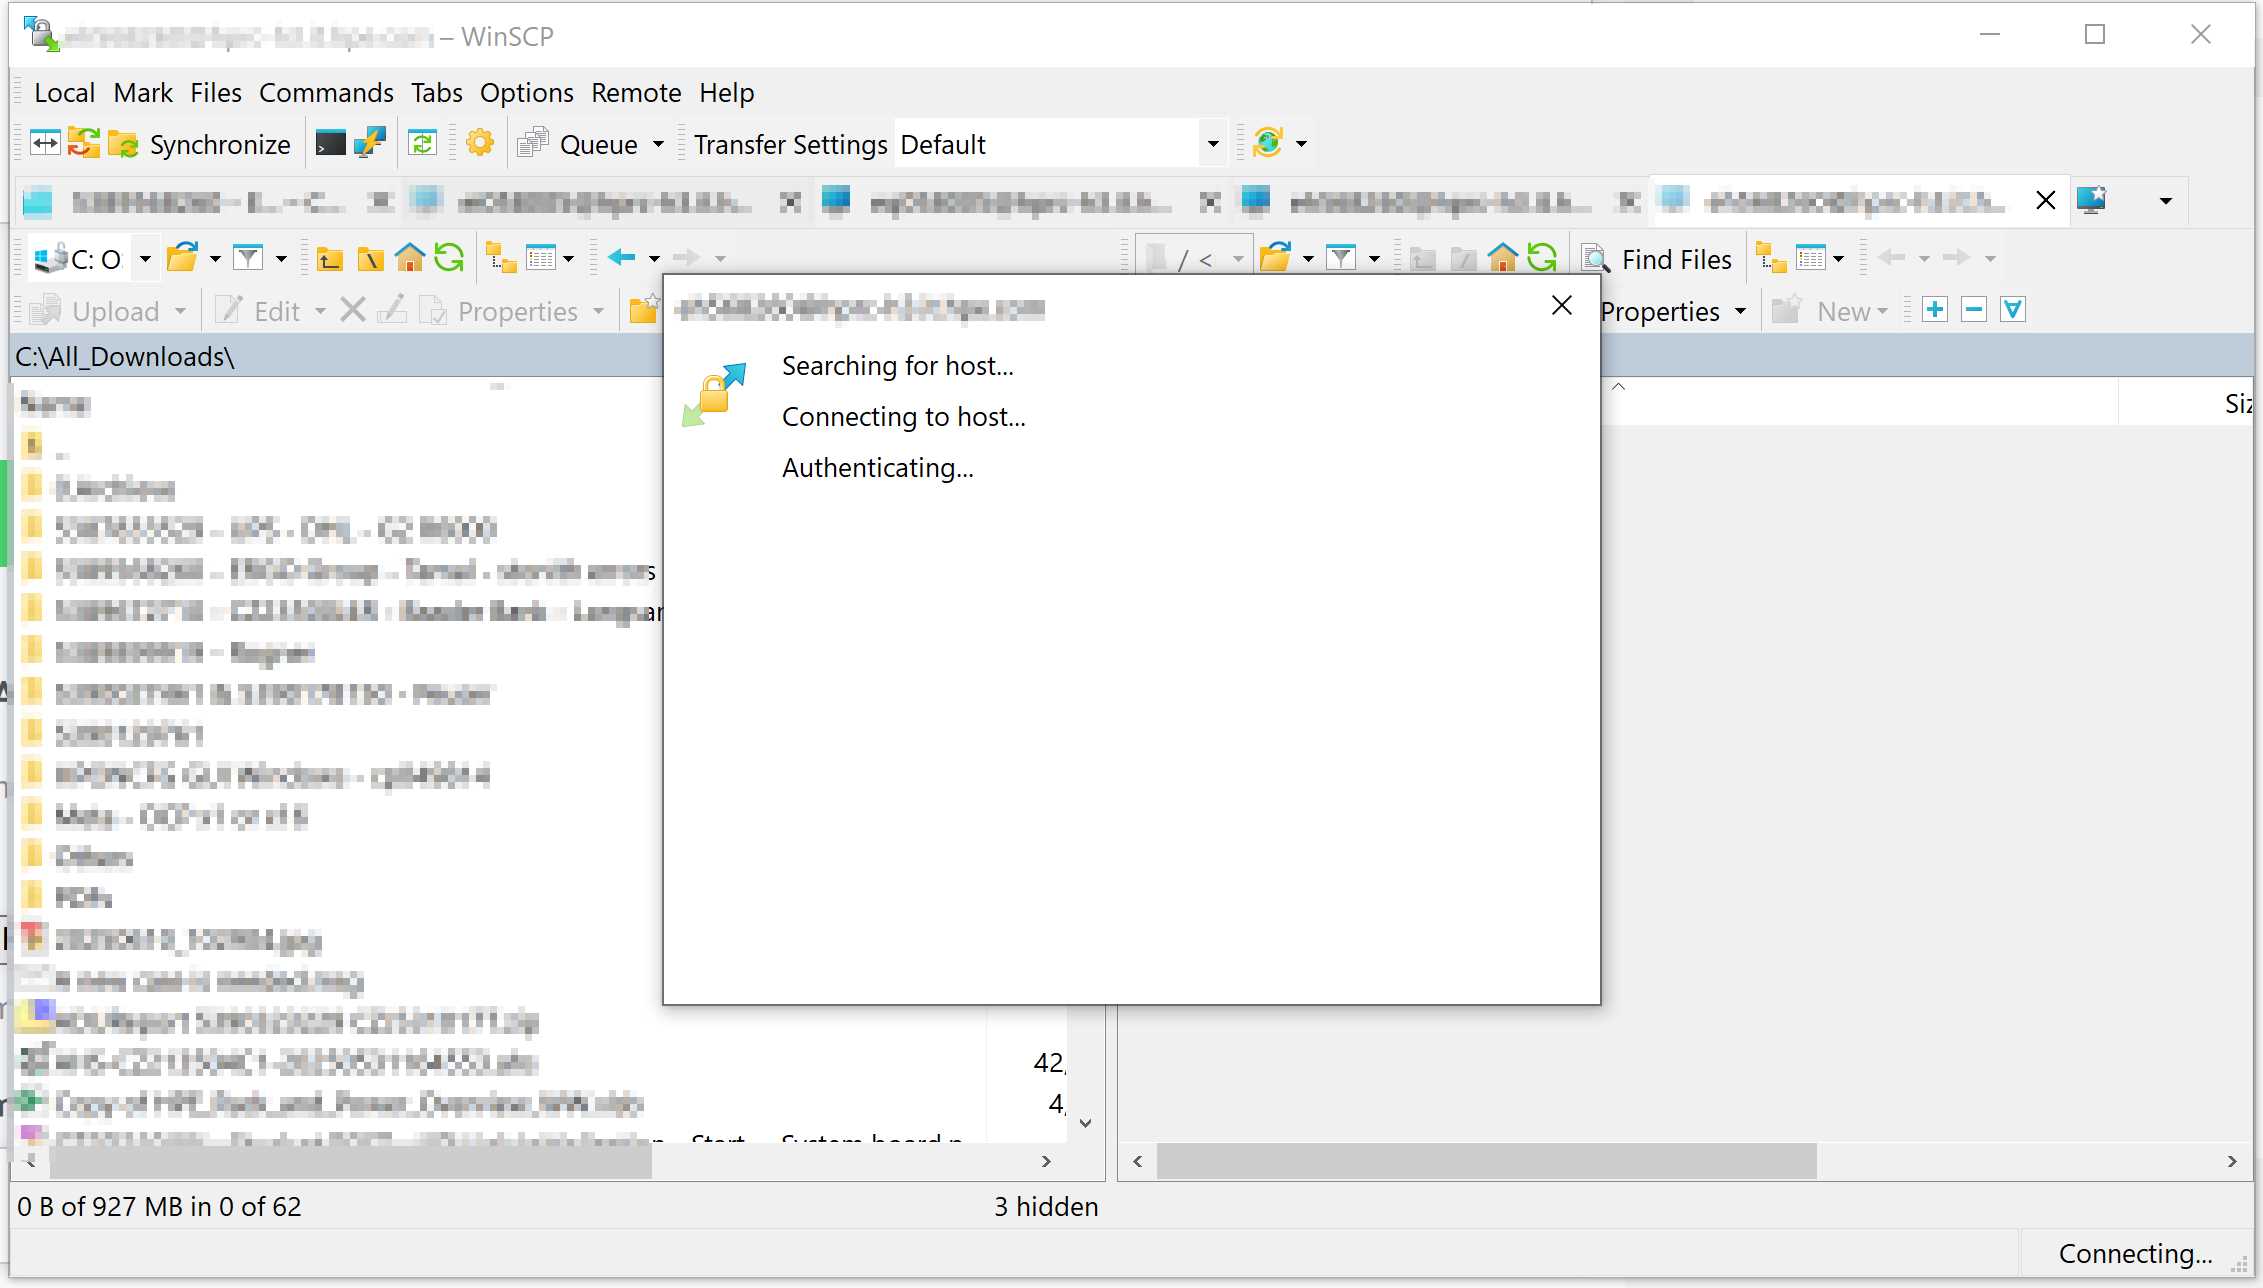Refresh the local panel file list

point(449,259)
